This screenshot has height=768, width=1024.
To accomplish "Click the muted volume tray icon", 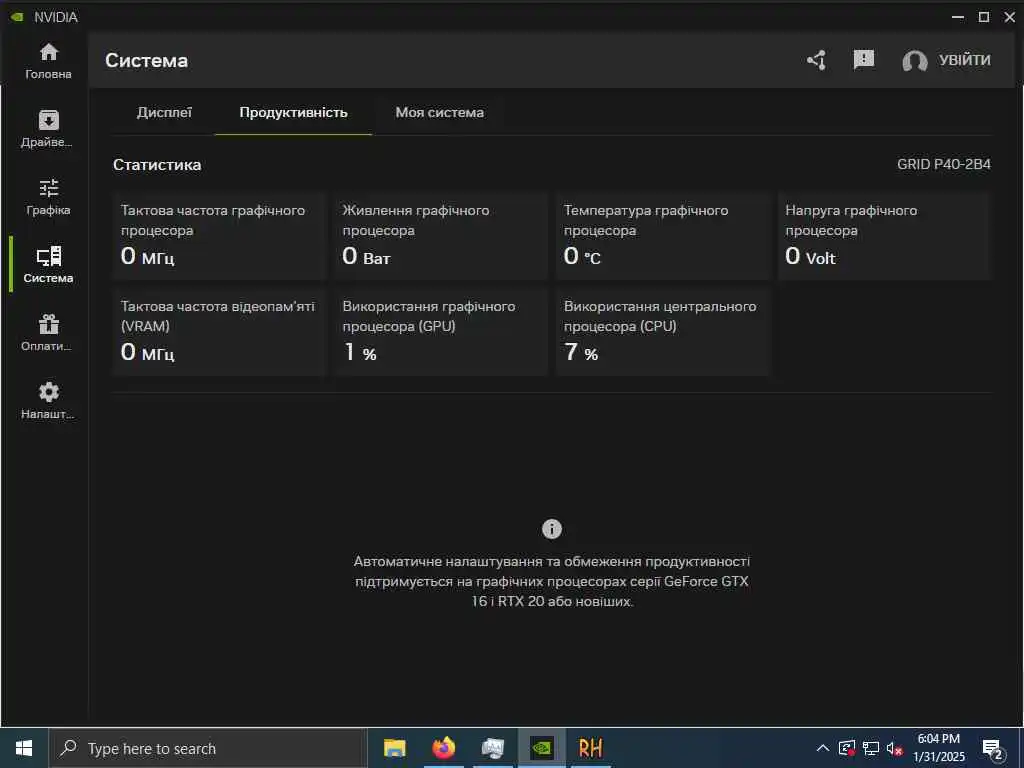I will pyautogui.click(x=894, y=748).
